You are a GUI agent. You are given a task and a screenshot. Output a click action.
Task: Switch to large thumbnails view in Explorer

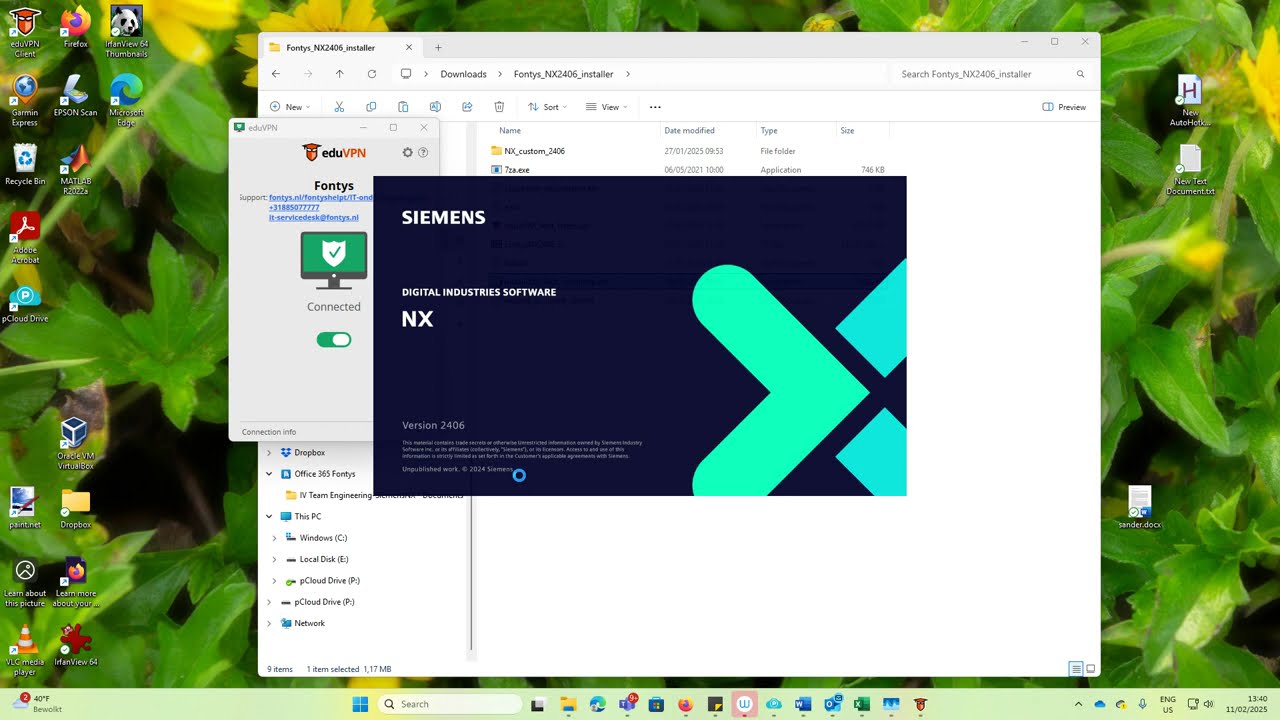1091,669
